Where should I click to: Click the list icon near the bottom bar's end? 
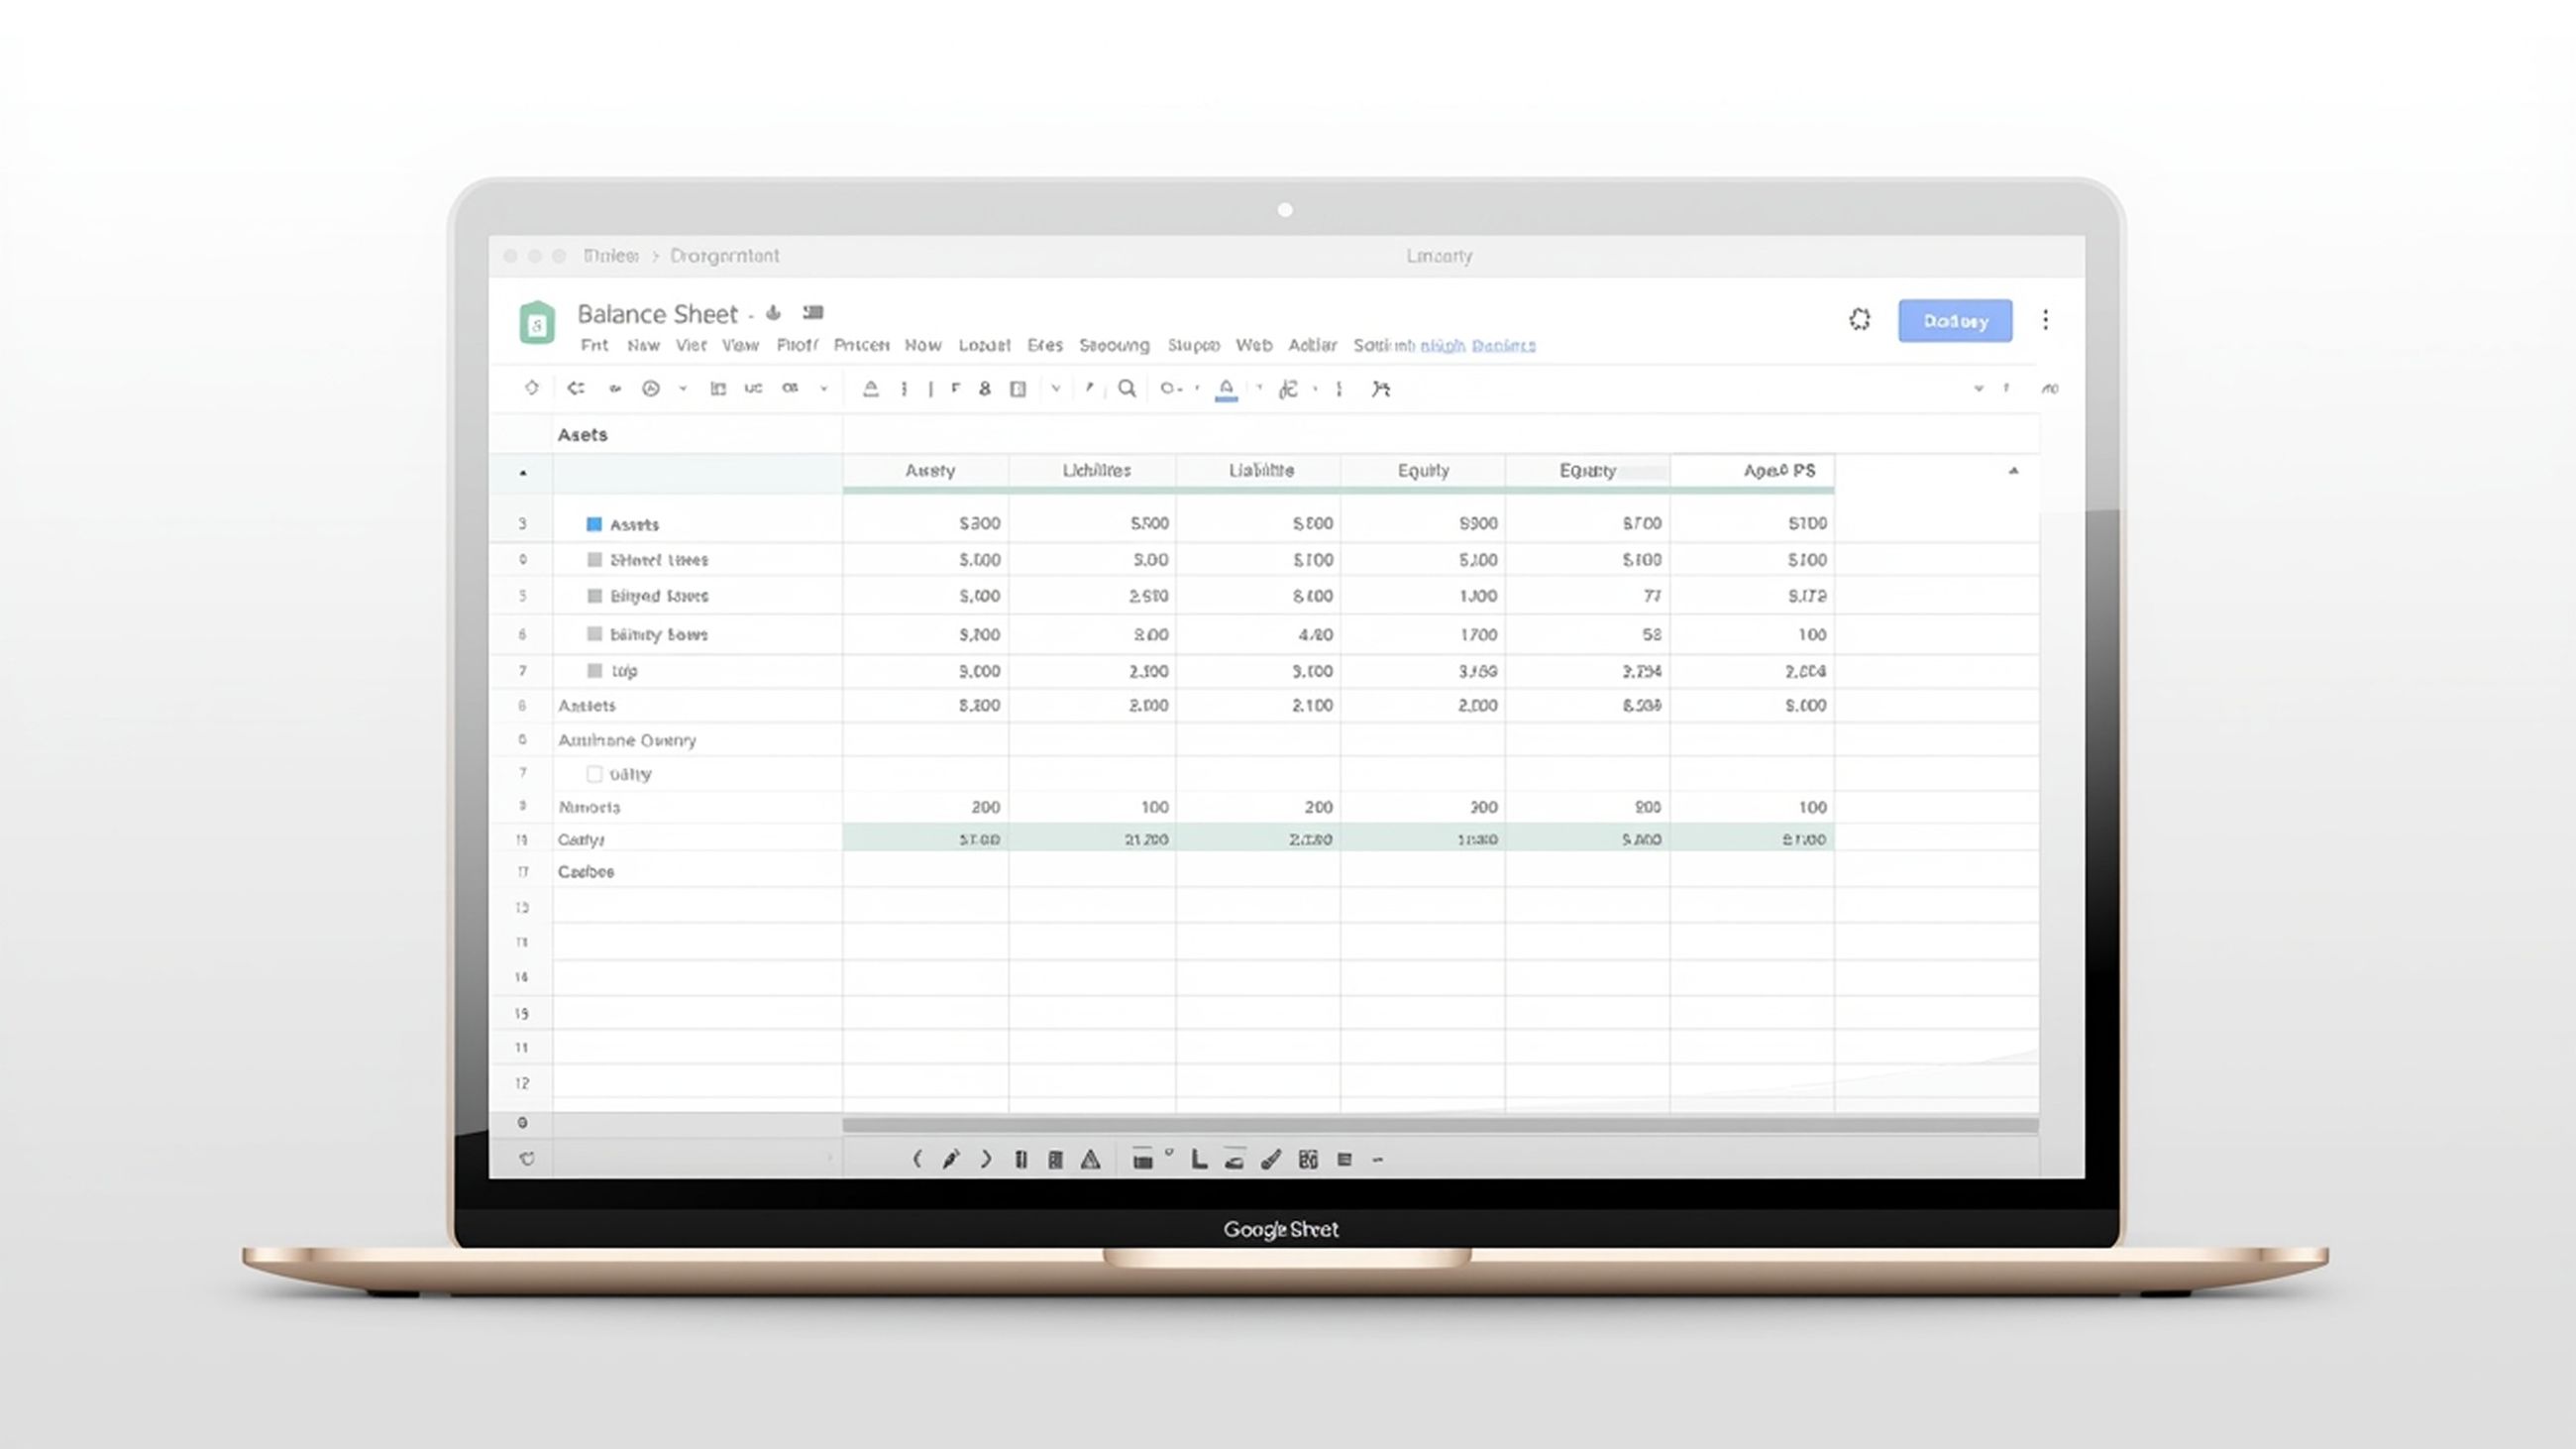pos(1345,1160)
